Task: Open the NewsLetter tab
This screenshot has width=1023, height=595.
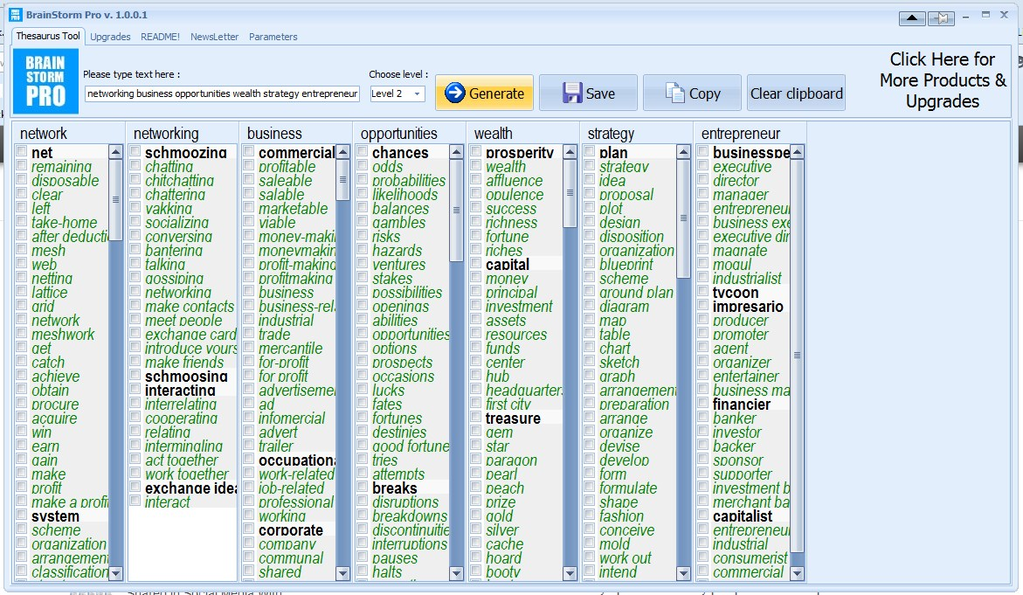Action: click(215, 37)
